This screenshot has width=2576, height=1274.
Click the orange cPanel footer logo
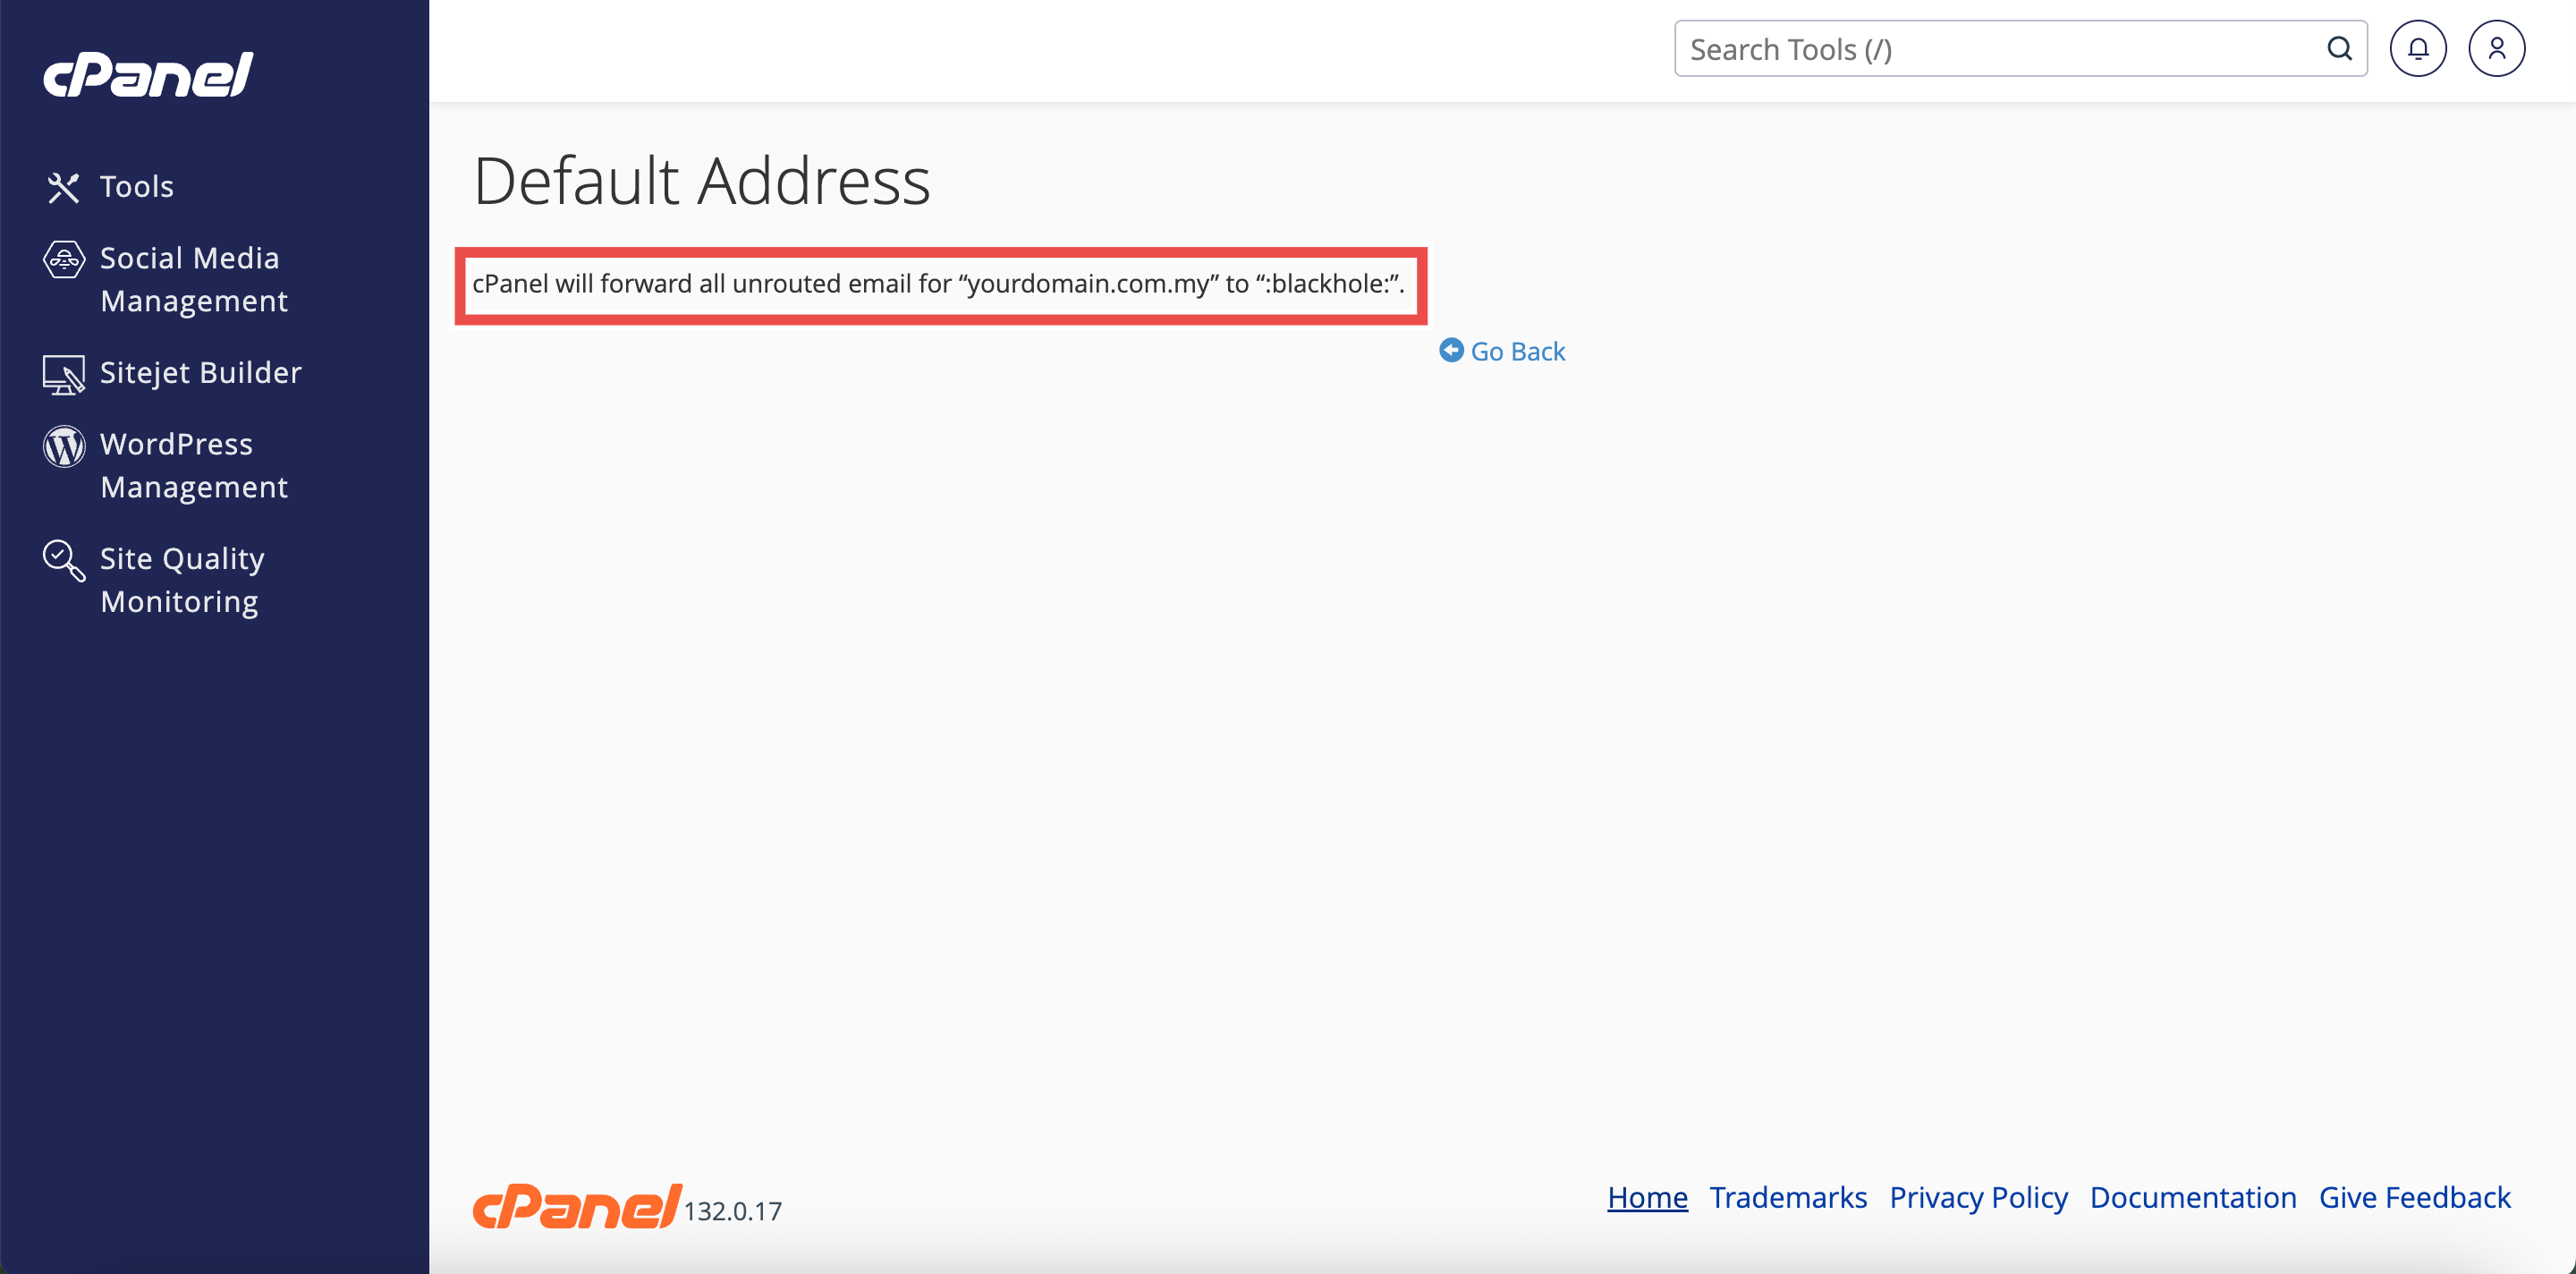click(577, 1206)
